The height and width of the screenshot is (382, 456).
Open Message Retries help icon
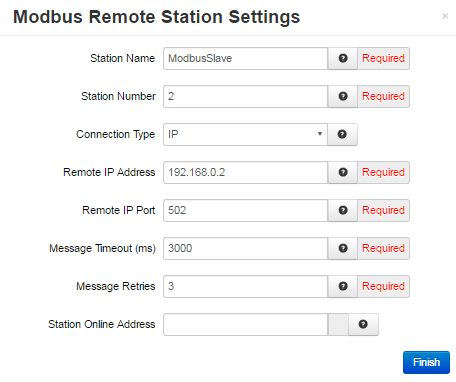pos(343,286)
